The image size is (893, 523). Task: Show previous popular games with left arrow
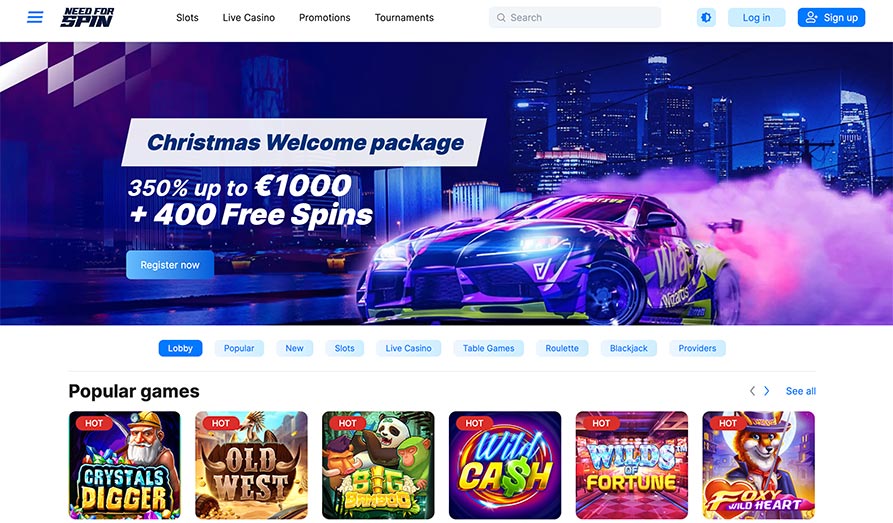pyautogui.click(x=752, y=391)
